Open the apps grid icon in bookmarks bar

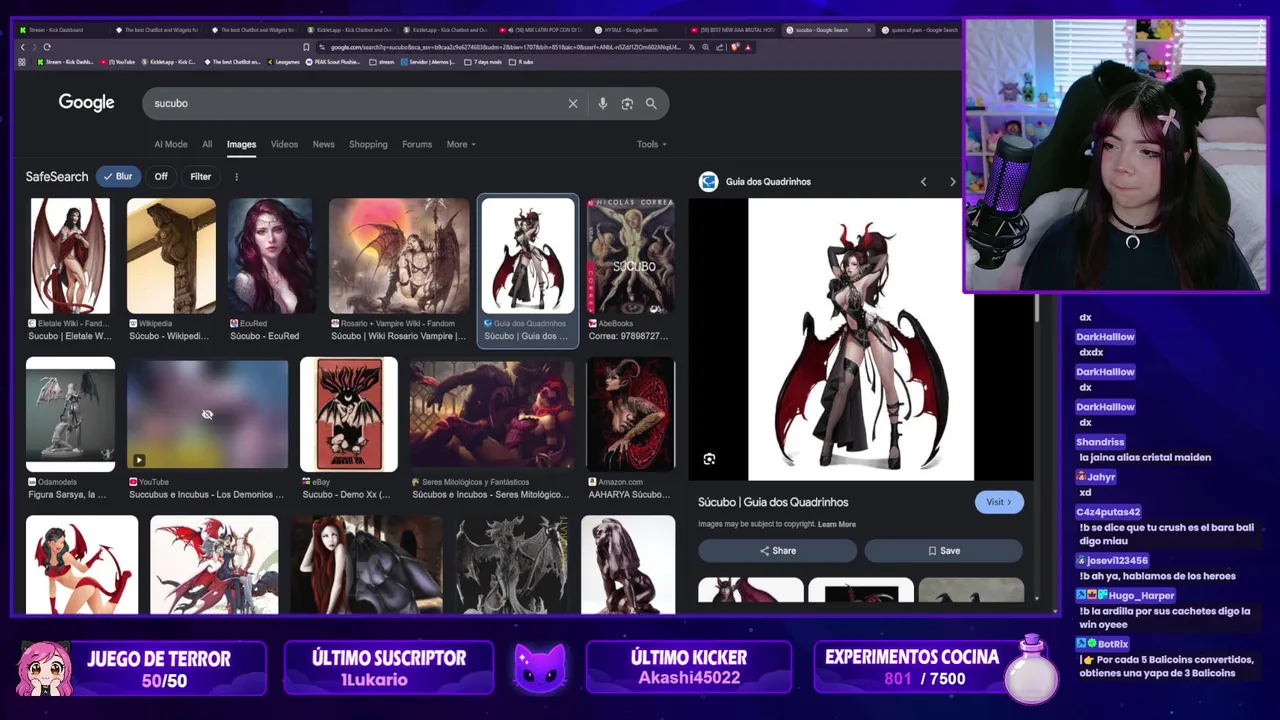click(x=22, y=62)
